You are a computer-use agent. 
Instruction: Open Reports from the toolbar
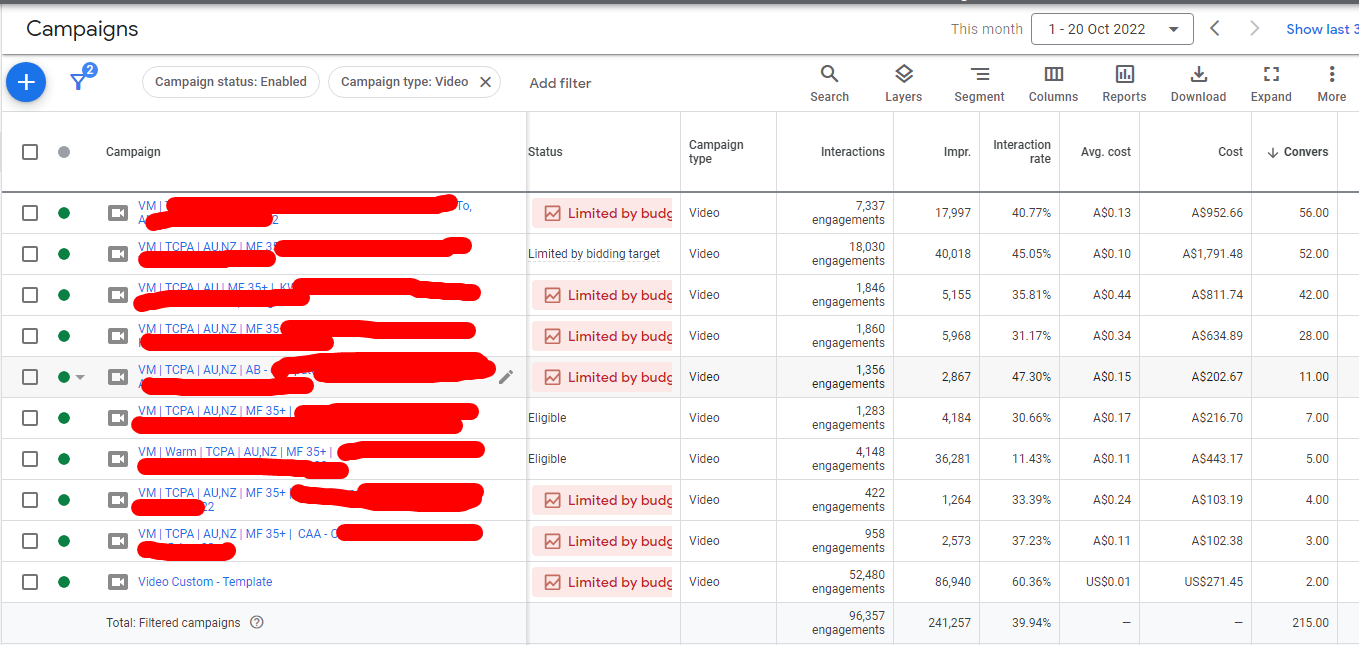(x=1124, y=83)
